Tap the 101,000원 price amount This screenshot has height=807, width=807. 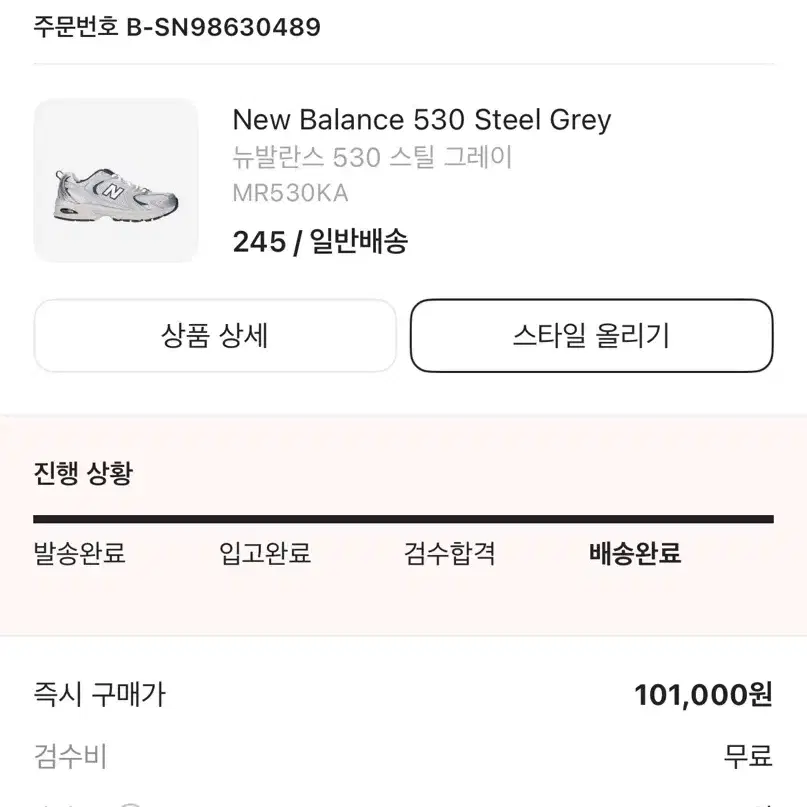[x=704, y=695]
